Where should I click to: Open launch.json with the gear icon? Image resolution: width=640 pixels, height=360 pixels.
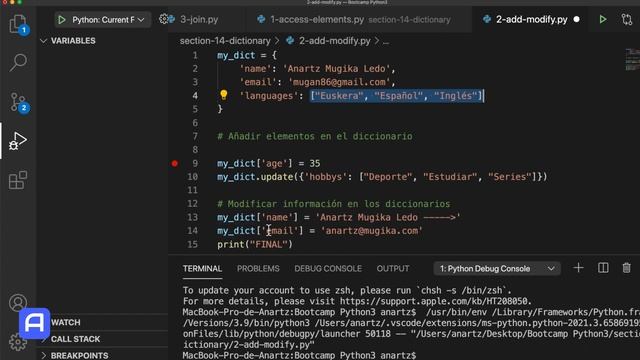click(163, 19)
